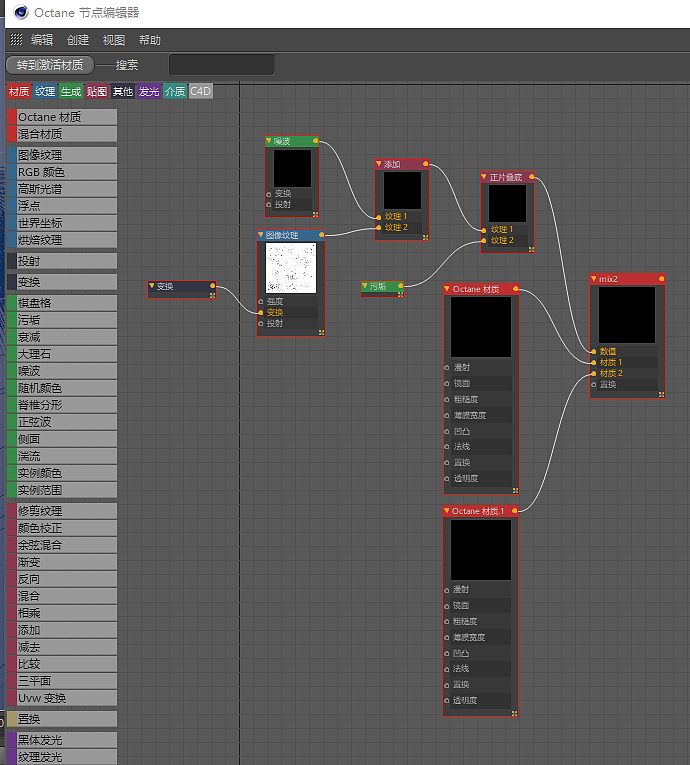
Task: Collapse the Octane 材质.1 node with its triangle
Action: coord(446,510)
